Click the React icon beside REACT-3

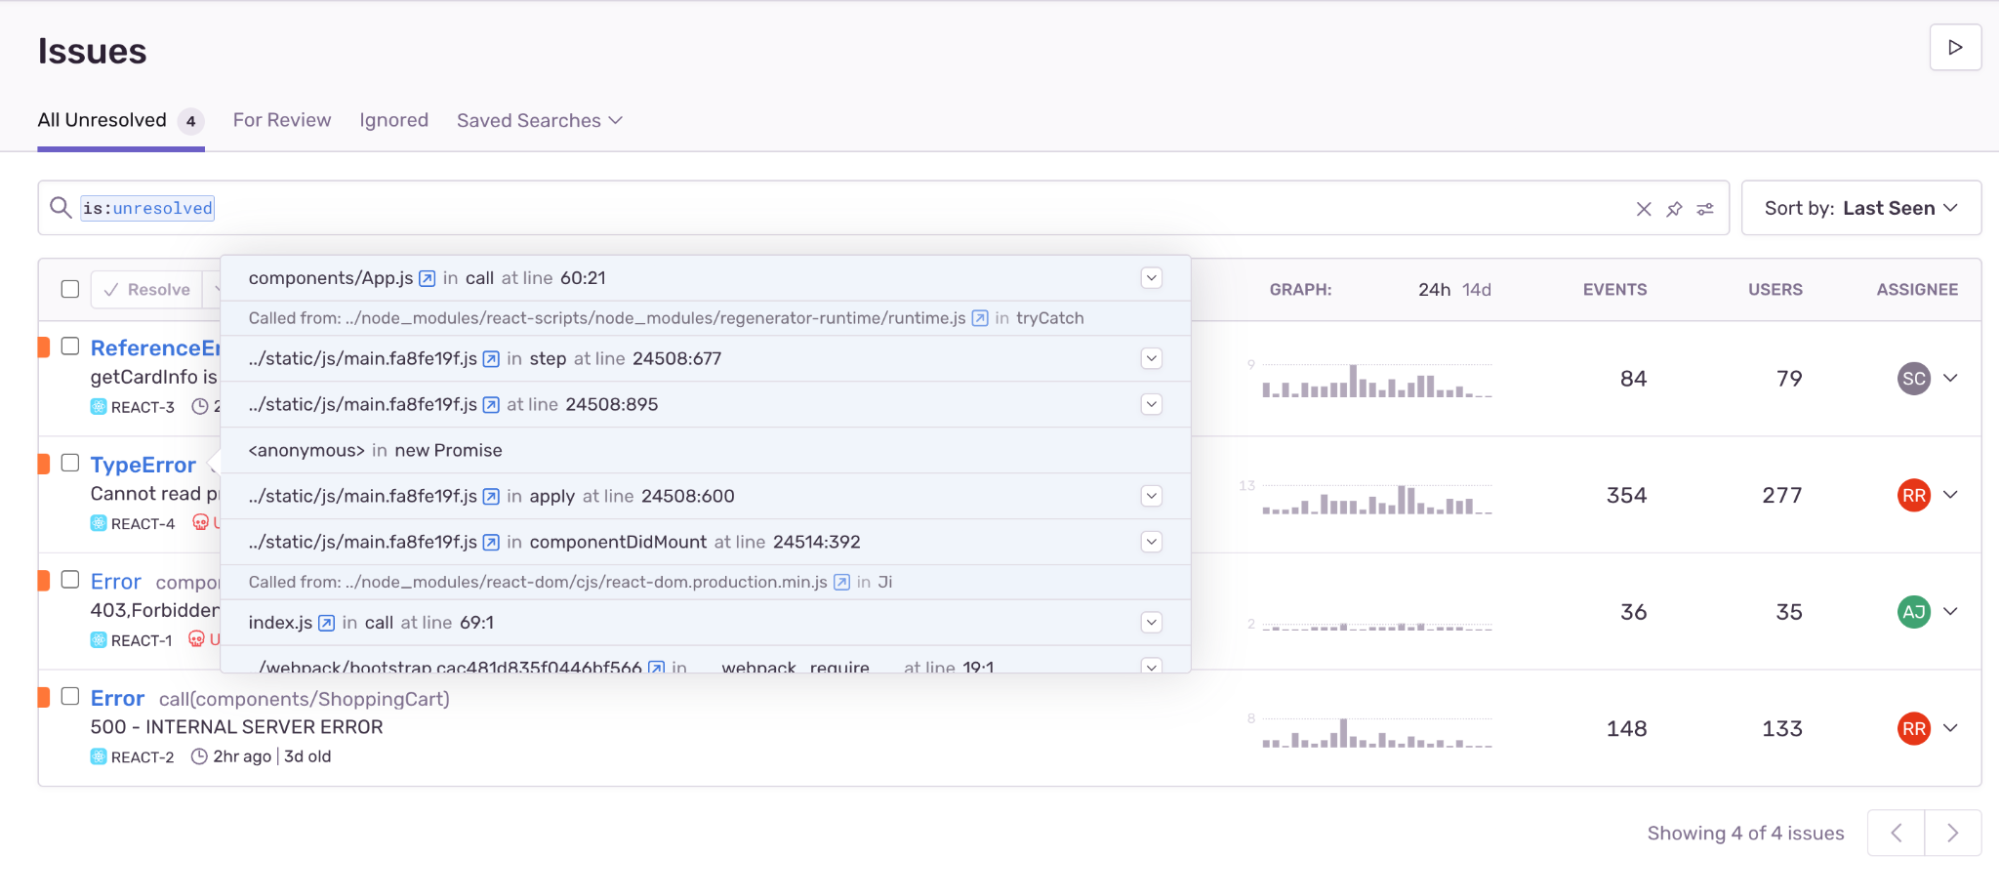pos(98,407)
